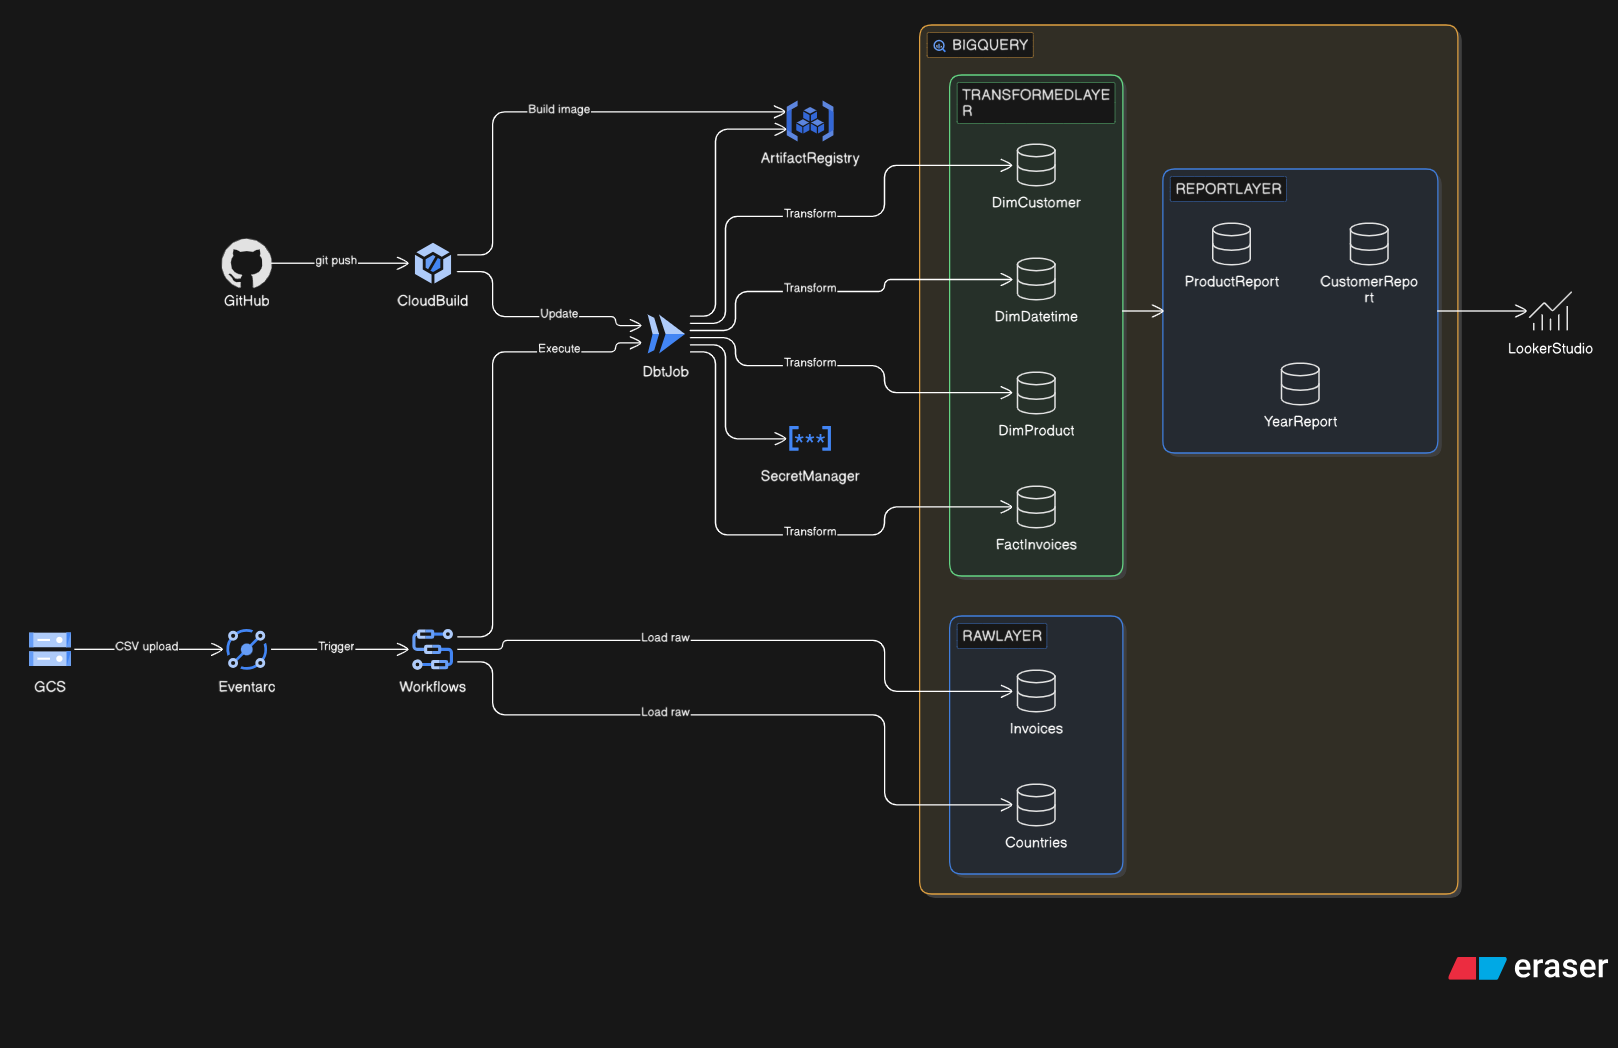Click the SecretManager asterisk icon
Viewport: 1618px width, 1048px height.
point(809,439)
